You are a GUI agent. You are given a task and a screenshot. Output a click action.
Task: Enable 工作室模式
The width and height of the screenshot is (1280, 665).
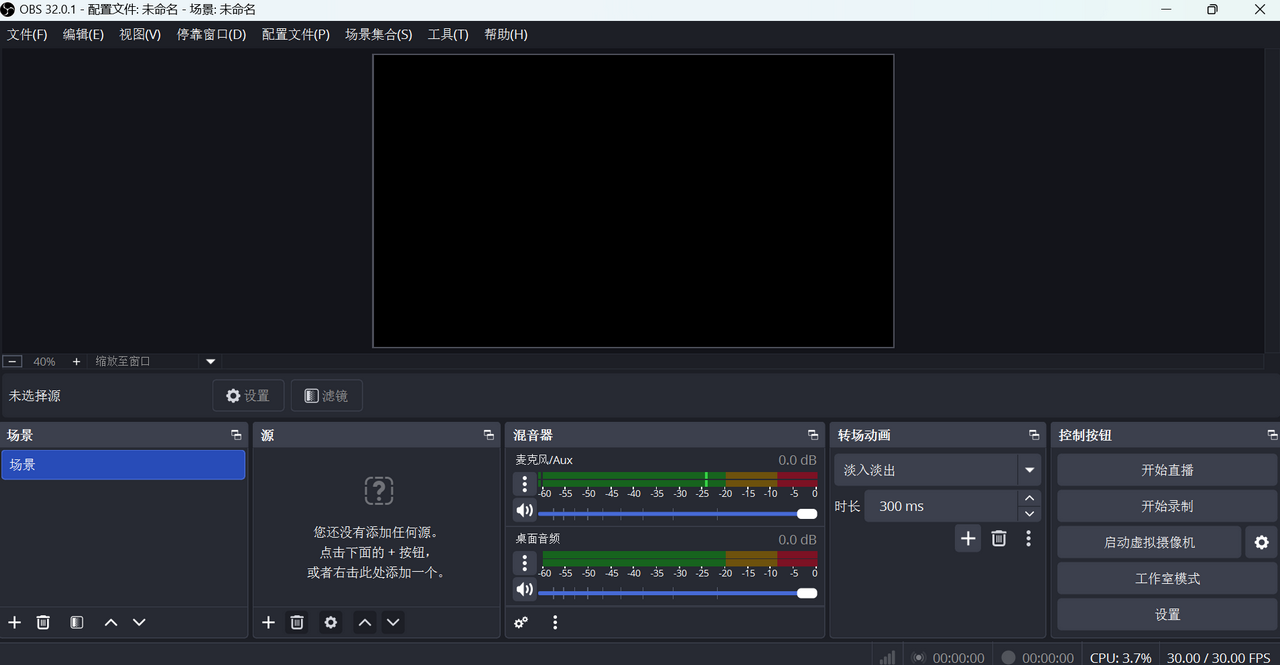1166,578
